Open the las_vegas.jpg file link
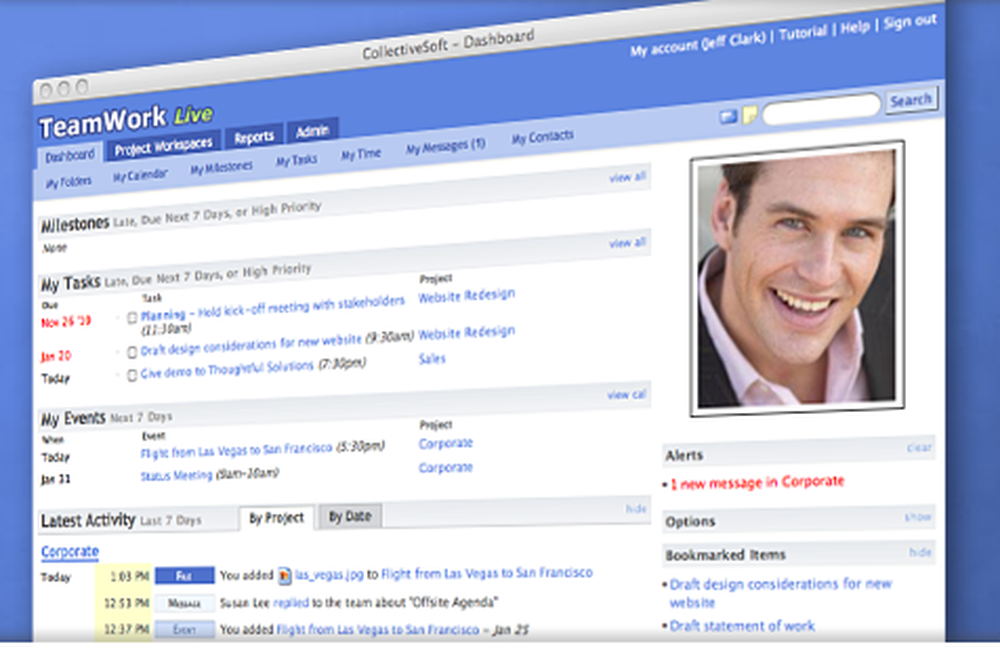Viewport: 1000px width, 661px height. click(x=329, y=574)
